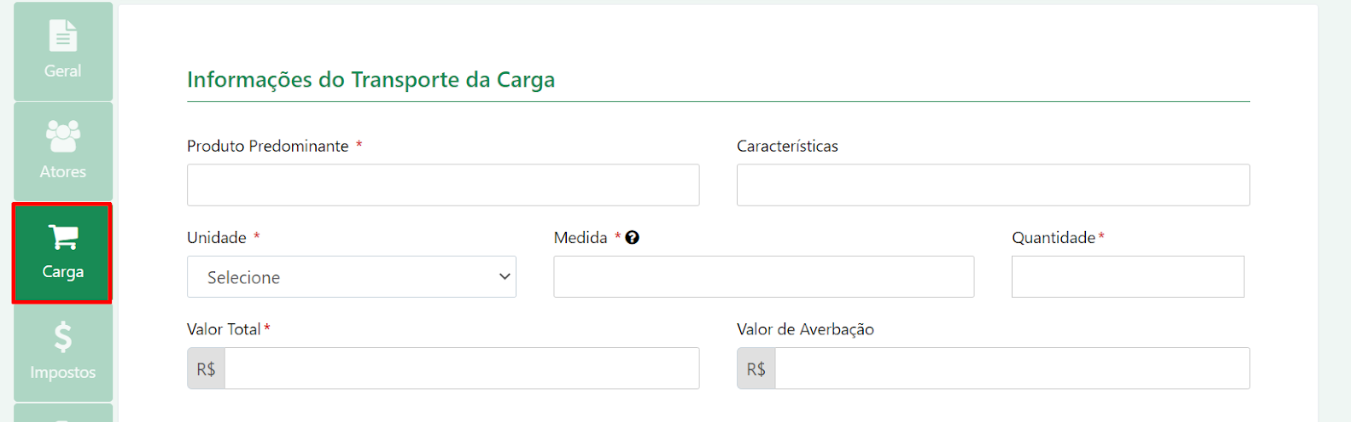Click the Valor de Averbação amount field
The width and height of the screenshot is (1351, 422).
[x=1012, y=368]
